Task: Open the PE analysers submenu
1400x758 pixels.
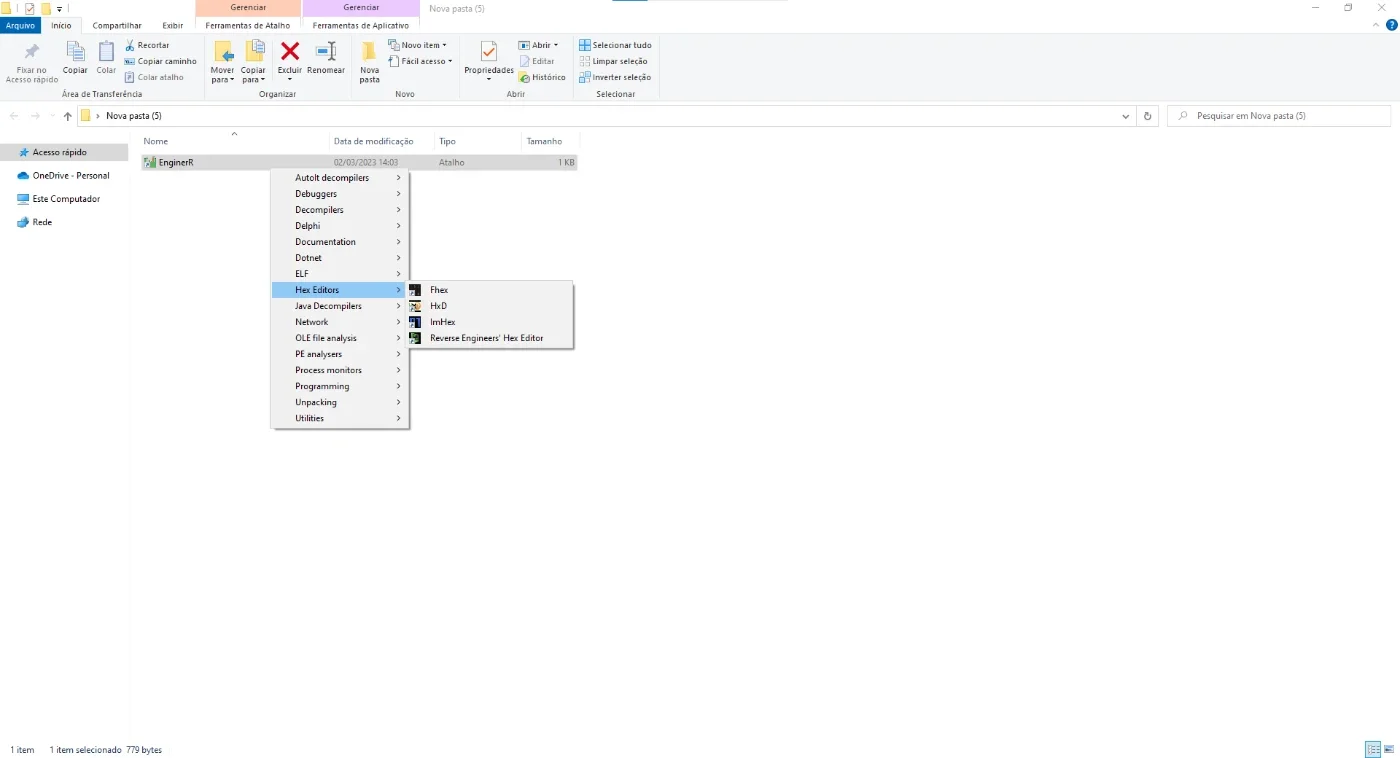Action: coord(340,354)
